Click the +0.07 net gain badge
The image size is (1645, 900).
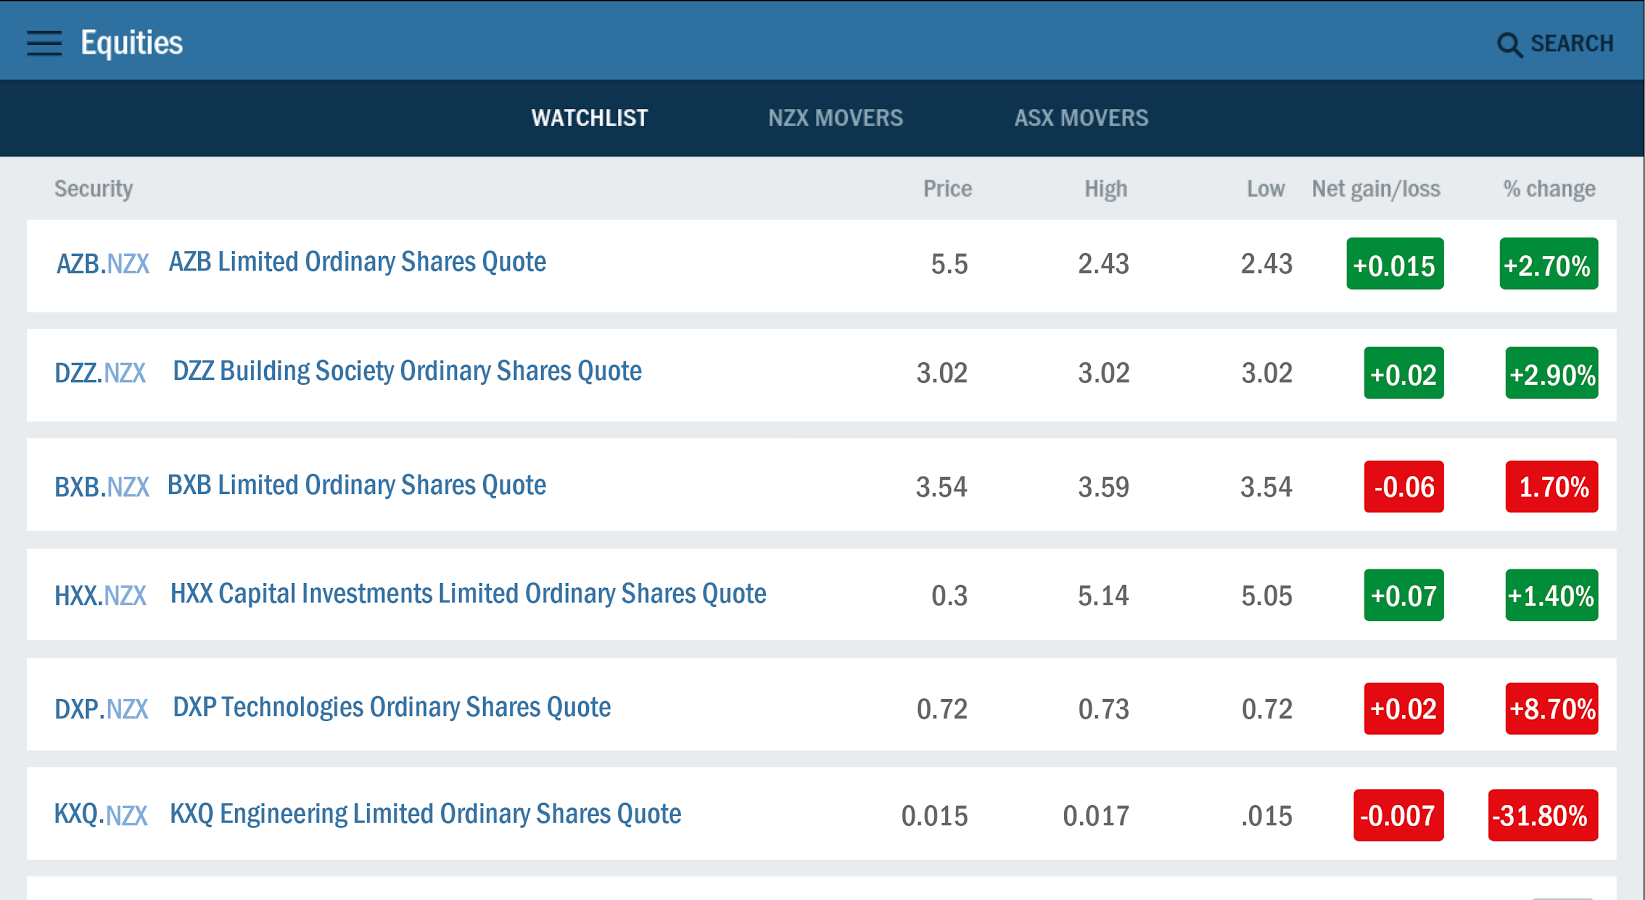(1403, 595)
